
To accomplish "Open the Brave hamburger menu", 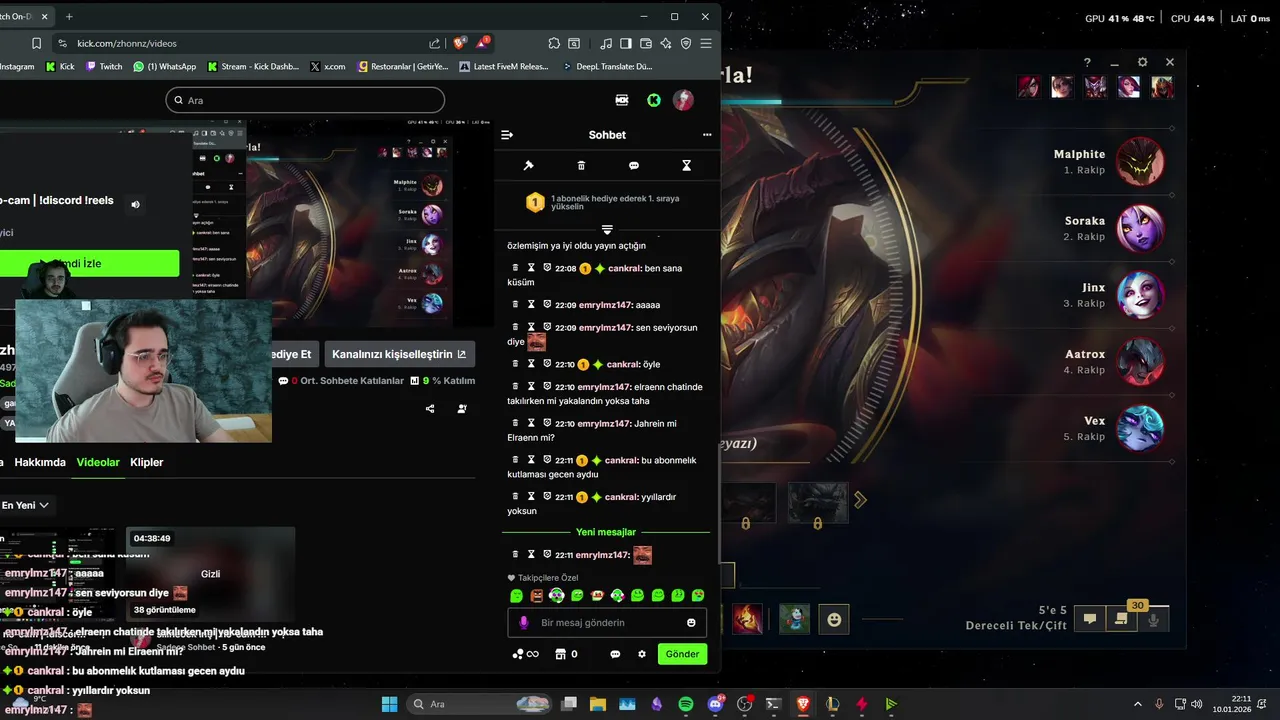I will (706, 43).
